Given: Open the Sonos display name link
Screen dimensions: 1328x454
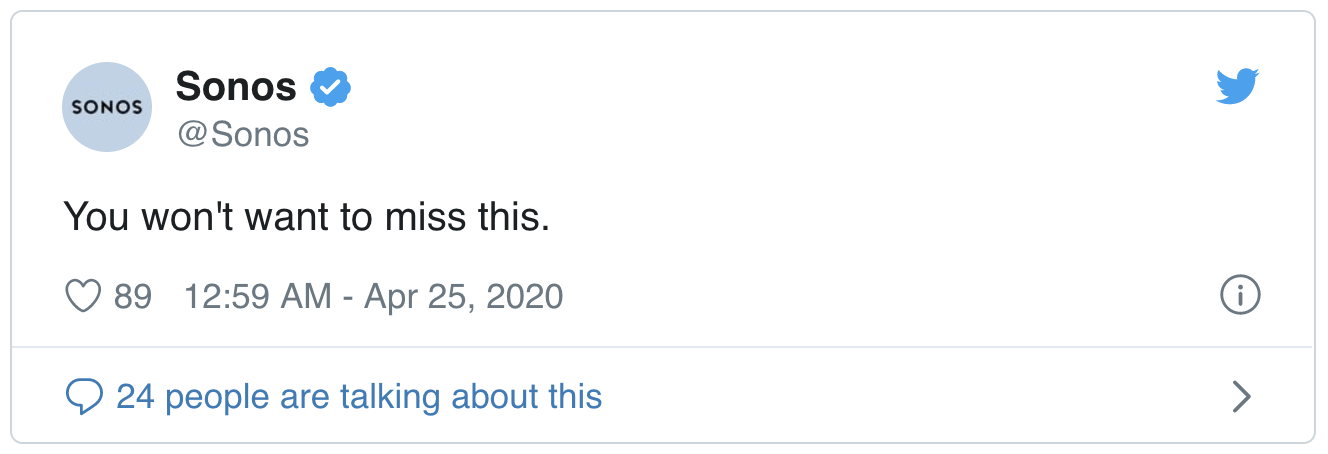Looking at the screenshot, I should (x=236, y=88).
